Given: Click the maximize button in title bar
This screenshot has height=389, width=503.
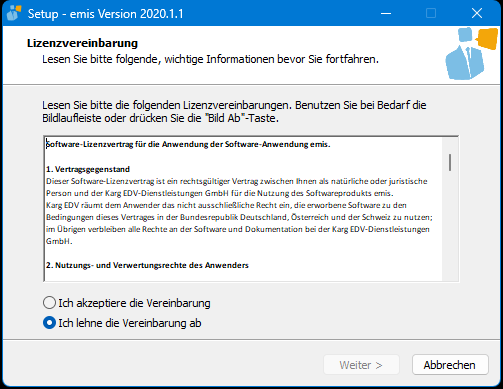Looking at the screenshot, I should coord(431,13).
